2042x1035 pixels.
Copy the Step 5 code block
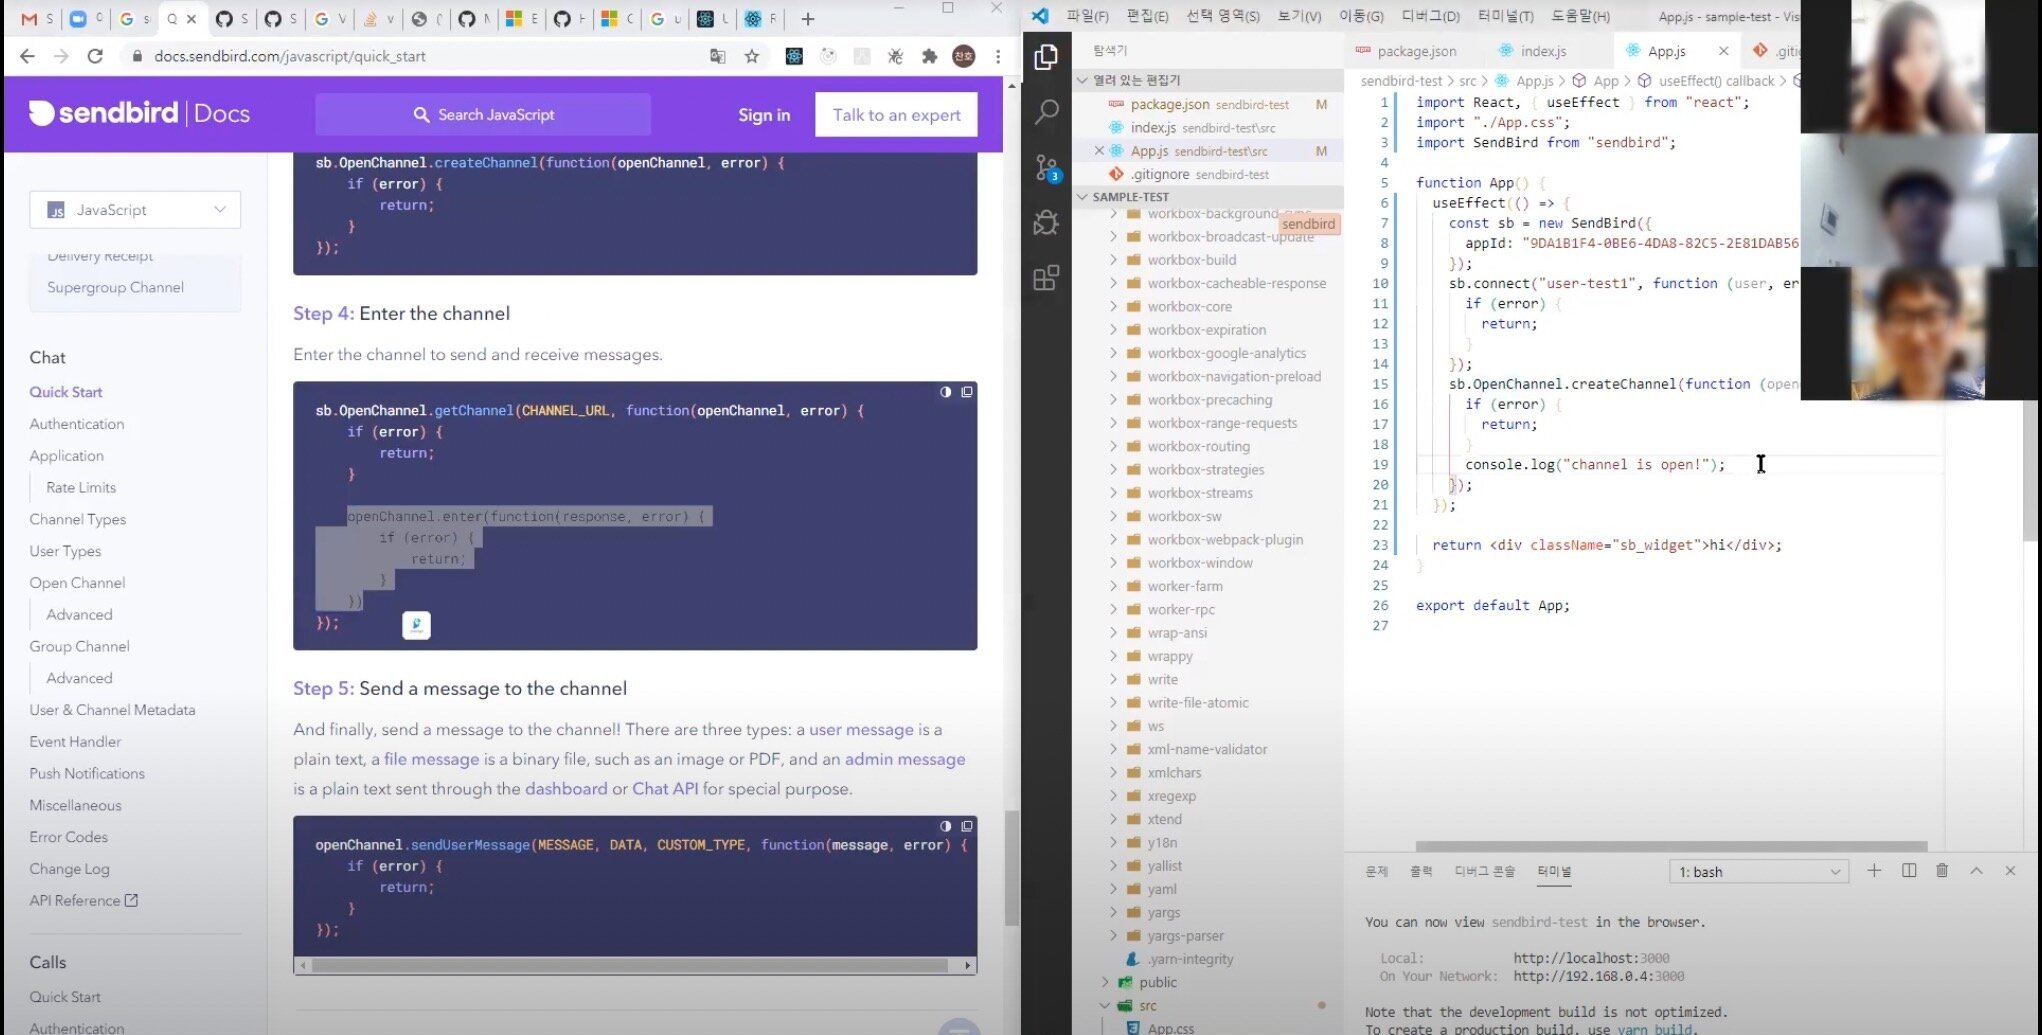pyautogui.click(x=967, y=826)
